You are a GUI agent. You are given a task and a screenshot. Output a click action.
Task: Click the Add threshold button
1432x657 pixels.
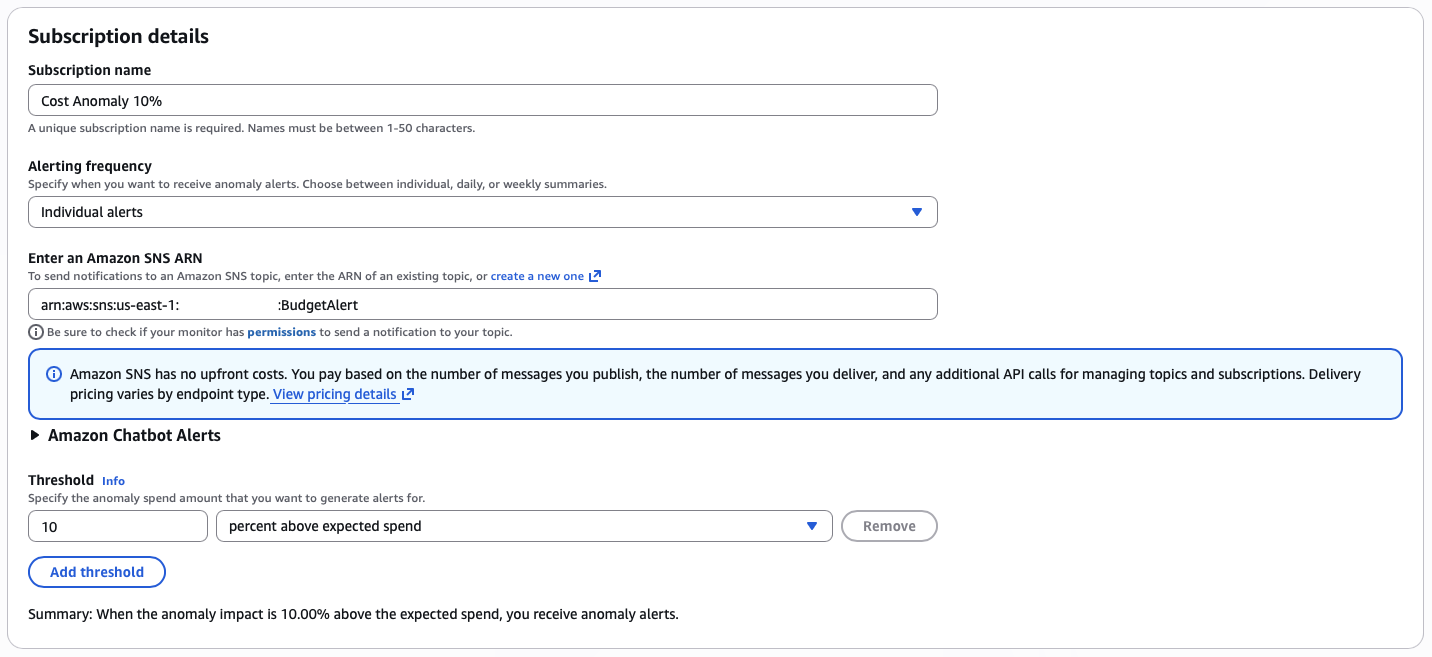pos(97,572)
